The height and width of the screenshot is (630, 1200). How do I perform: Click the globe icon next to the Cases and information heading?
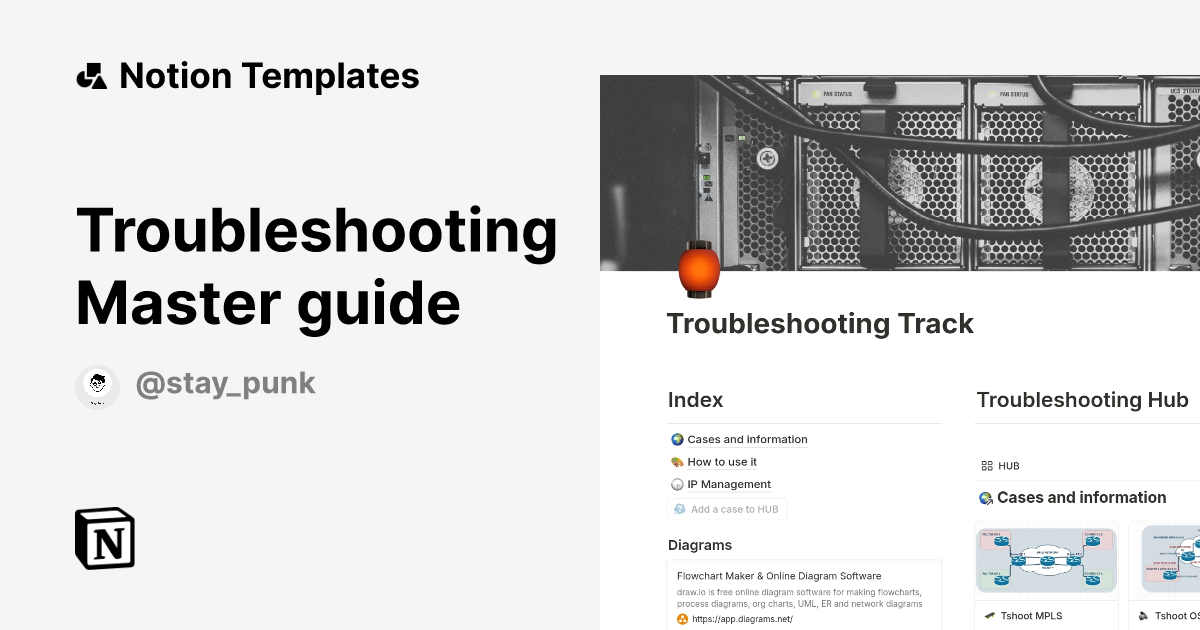[x=985, y=497]
